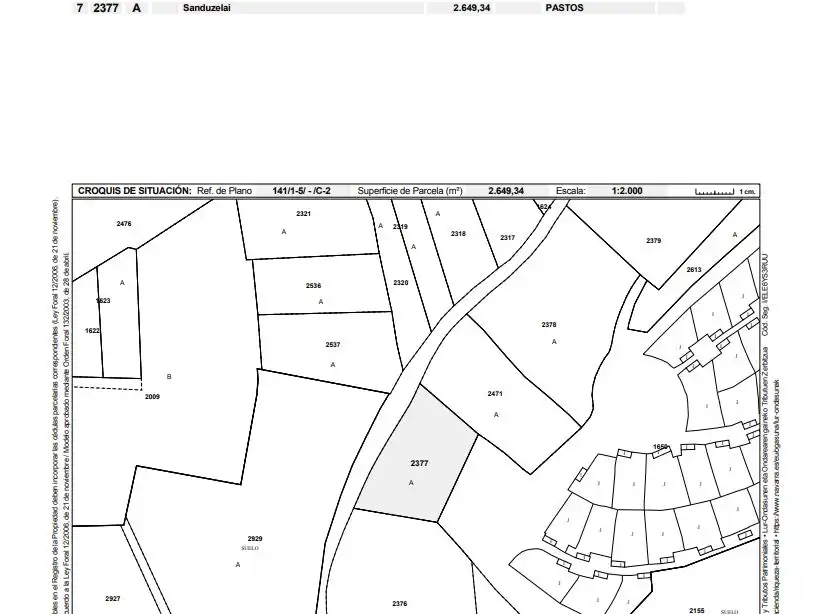Select the land use text PASTOS
Image resolution: width=819 pixels, height=614 pixels.
[x=564, y=8]
